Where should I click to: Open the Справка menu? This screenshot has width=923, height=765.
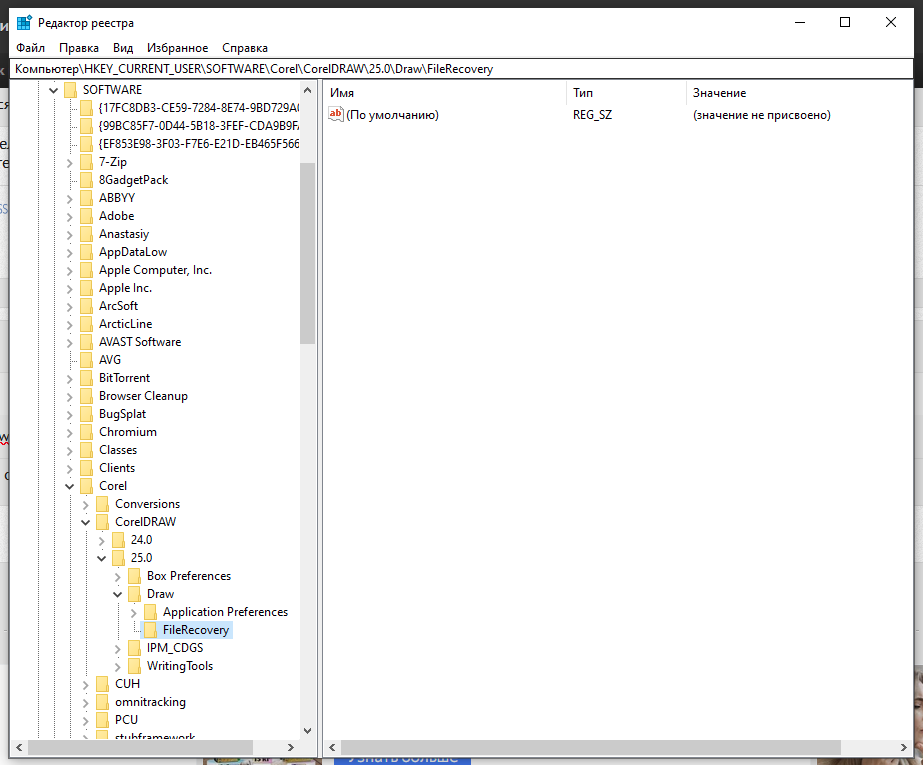[245, 48]
